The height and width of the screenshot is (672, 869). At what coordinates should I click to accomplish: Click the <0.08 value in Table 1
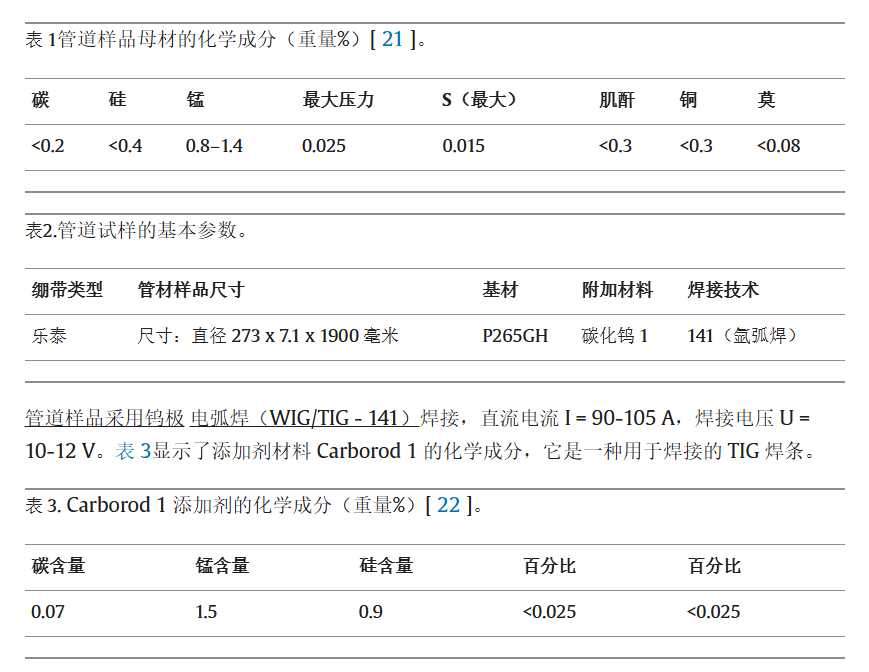(x=778, y=146)
